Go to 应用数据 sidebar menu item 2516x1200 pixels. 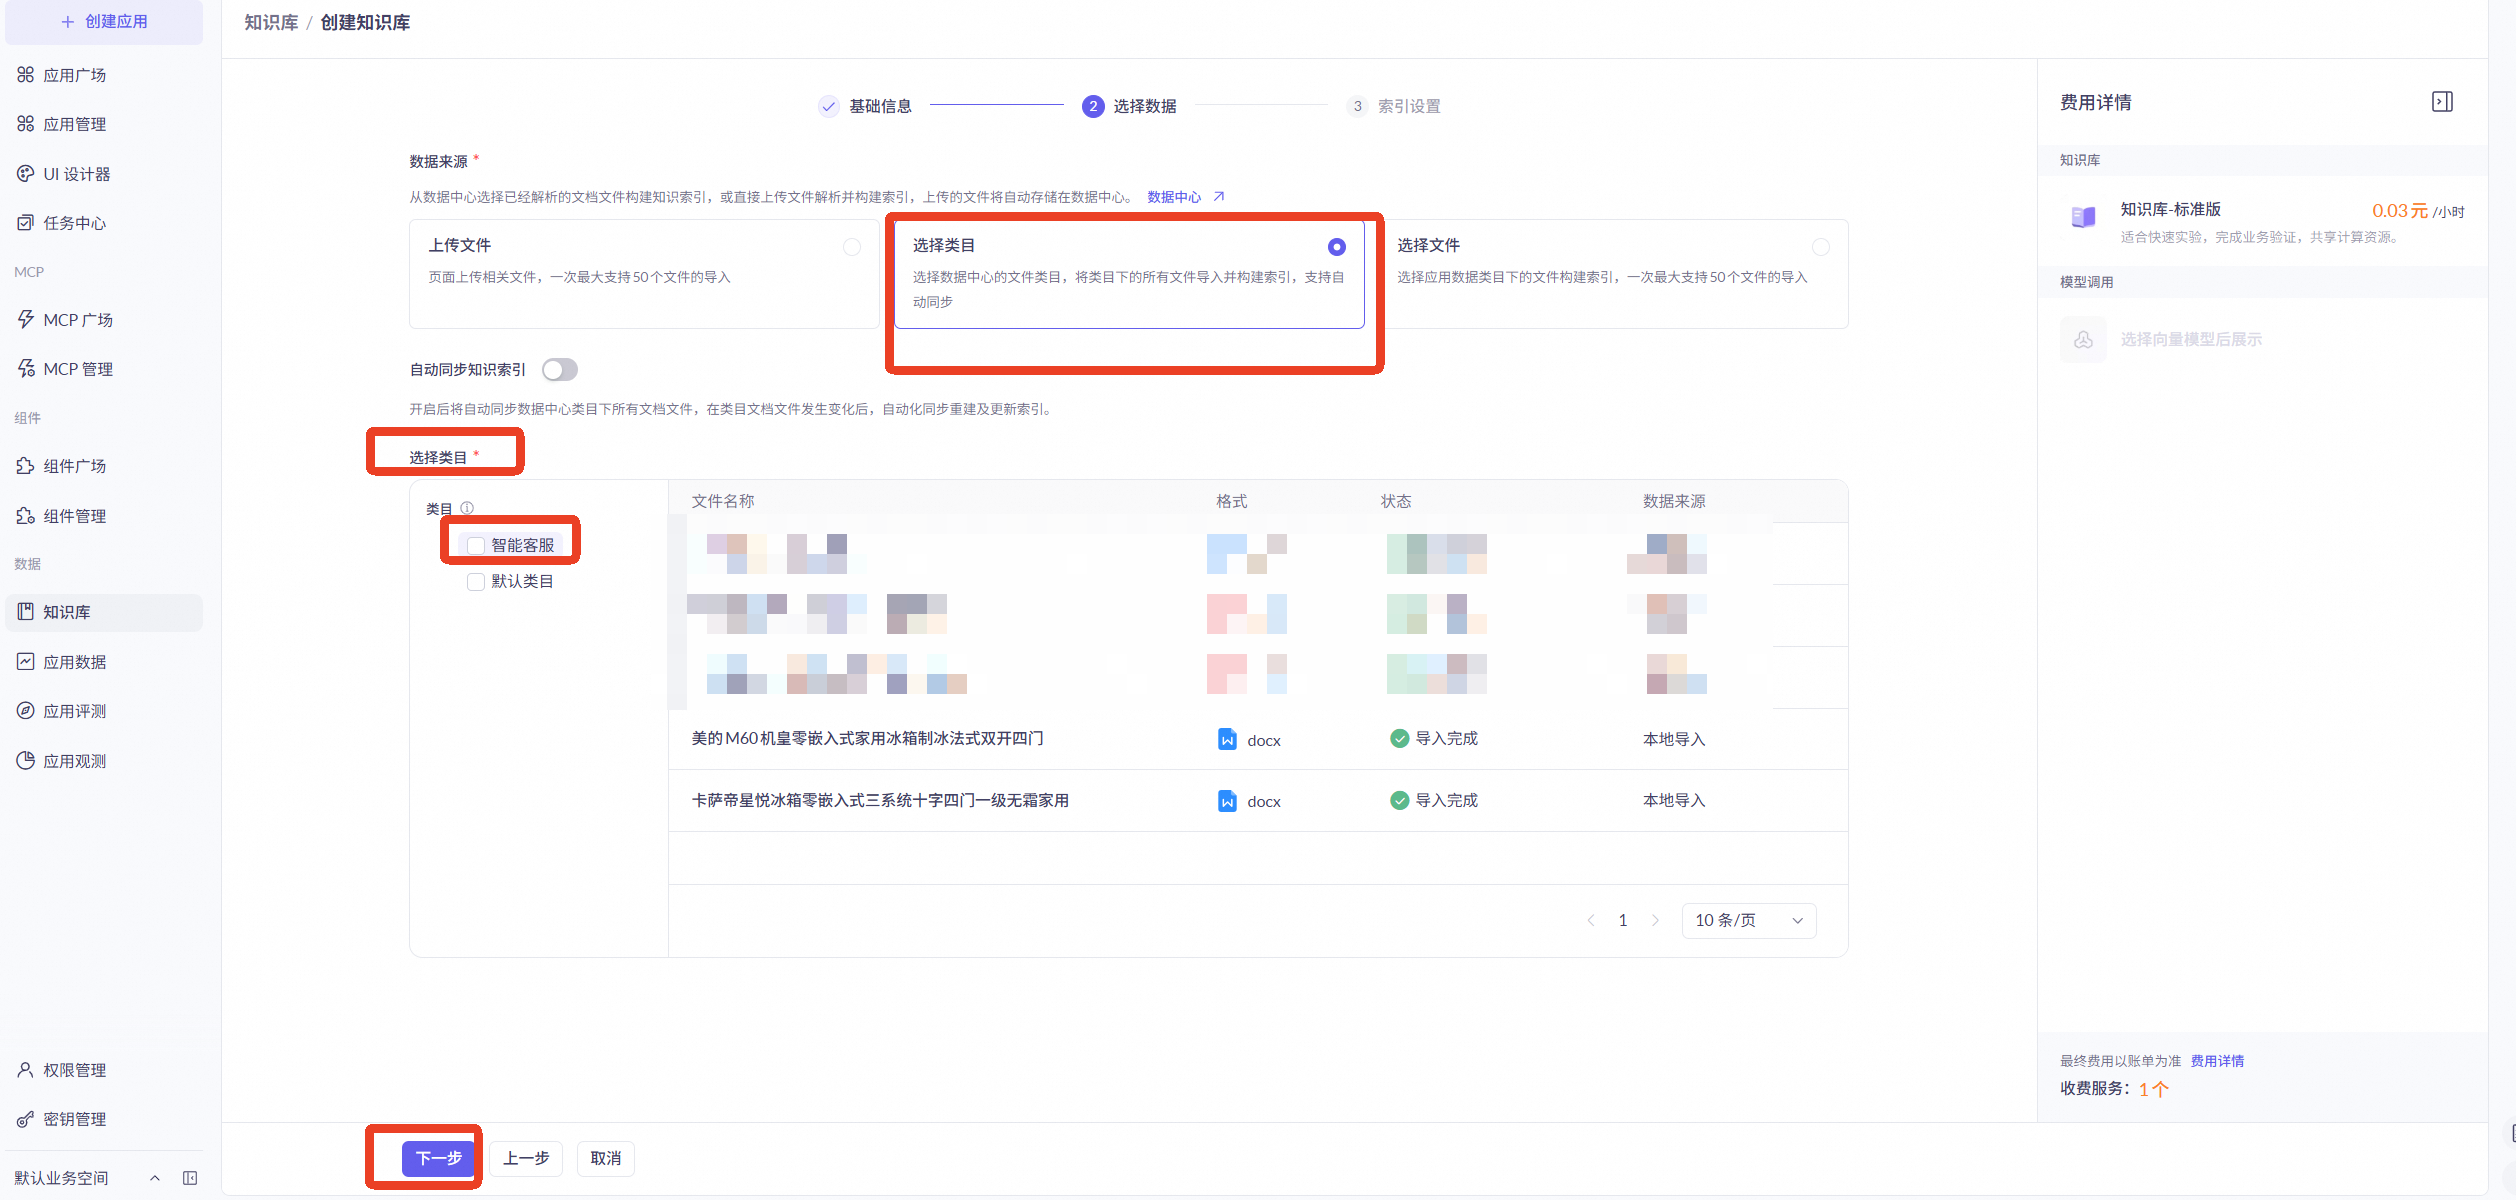pyautogui.click(x=74, y=662)
